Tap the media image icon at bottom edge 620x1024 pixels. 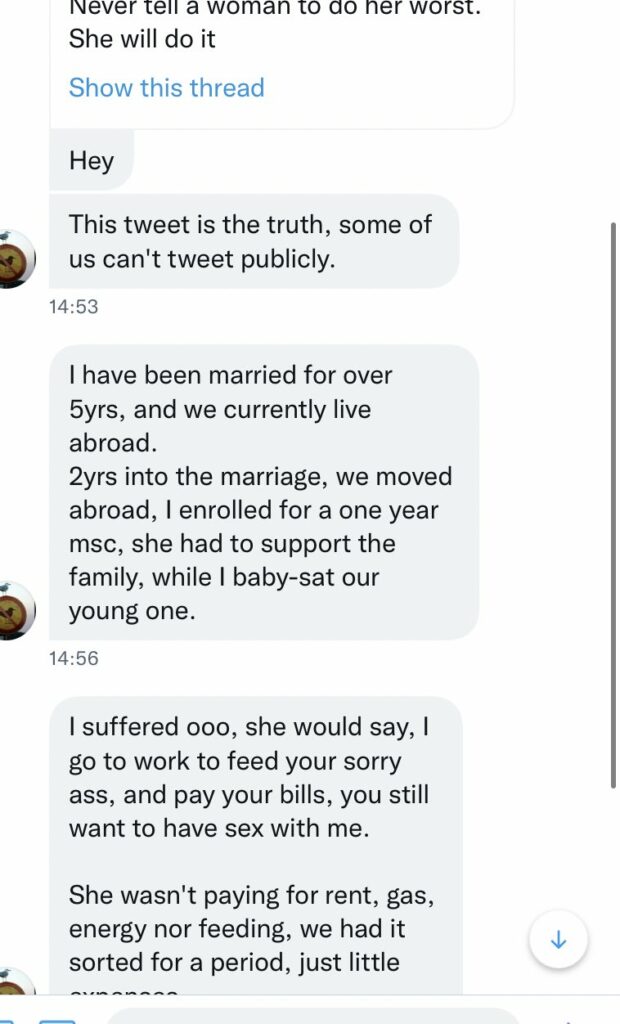pyautogui.click(x=57, y=1018)
